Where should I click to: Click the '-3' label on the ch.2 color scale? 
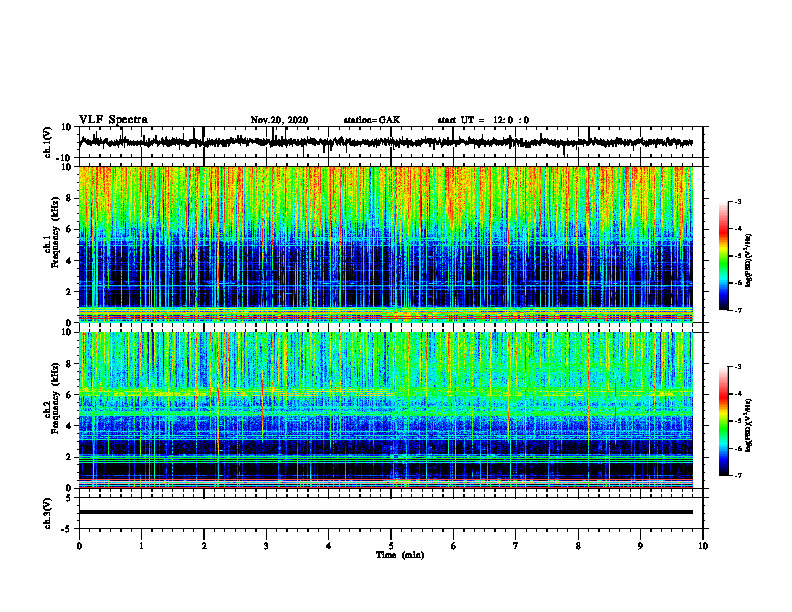coord(738,367)
